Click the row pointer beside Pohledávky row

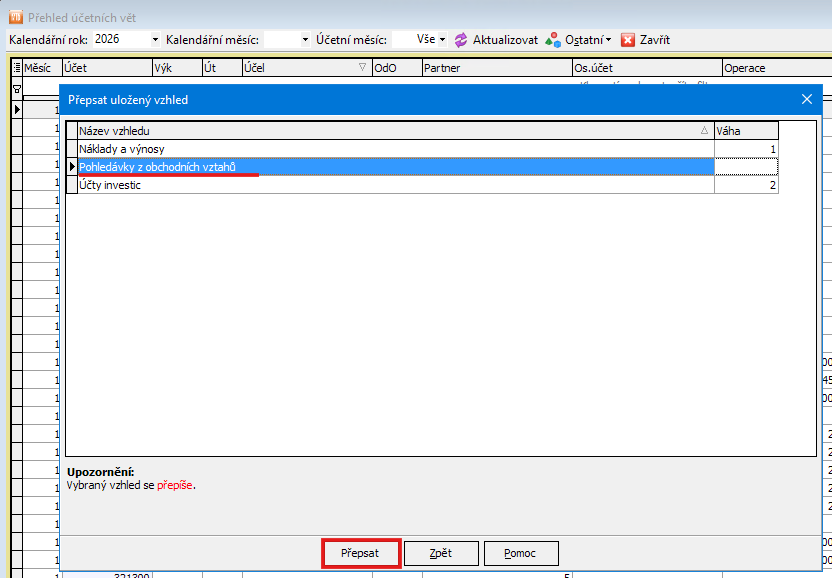(71, 167)
